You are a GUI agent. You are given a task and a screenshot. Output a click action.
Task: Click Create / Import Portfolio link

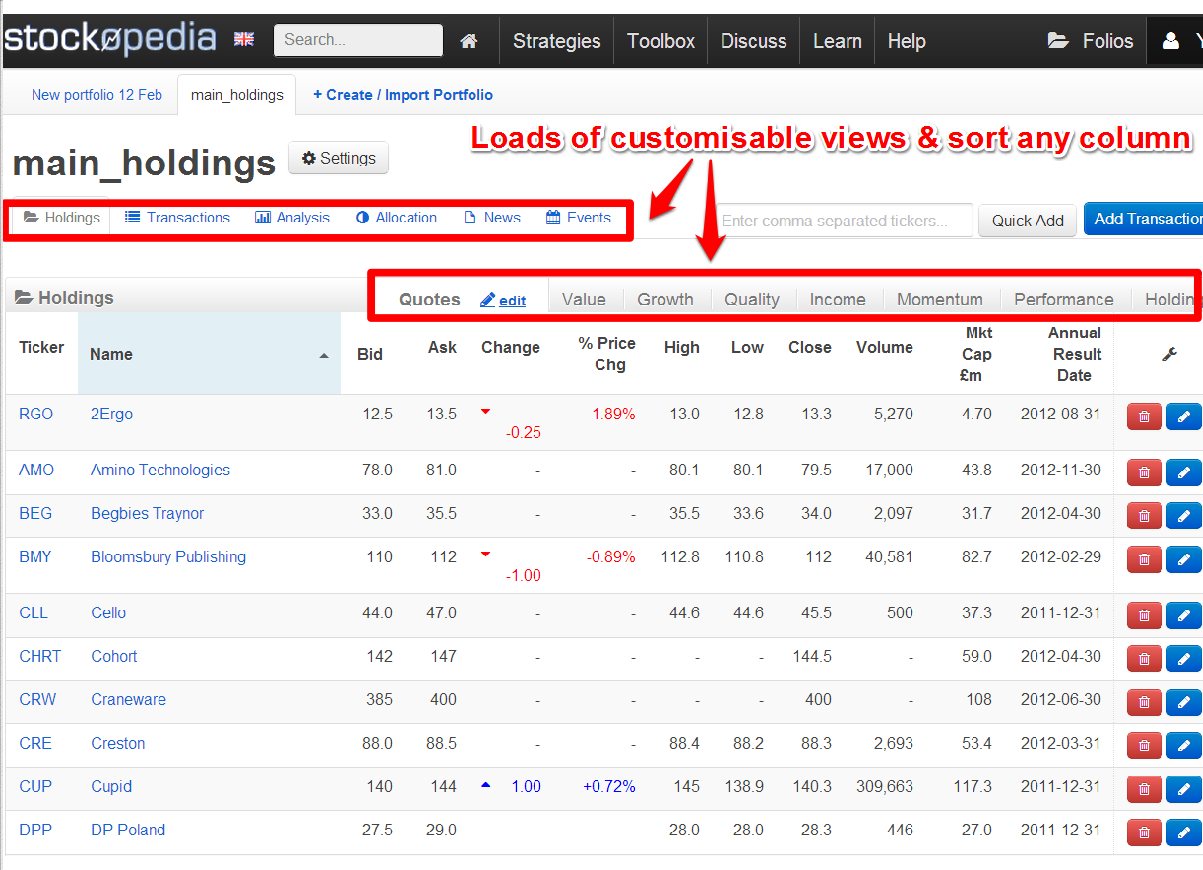point(403,95)
